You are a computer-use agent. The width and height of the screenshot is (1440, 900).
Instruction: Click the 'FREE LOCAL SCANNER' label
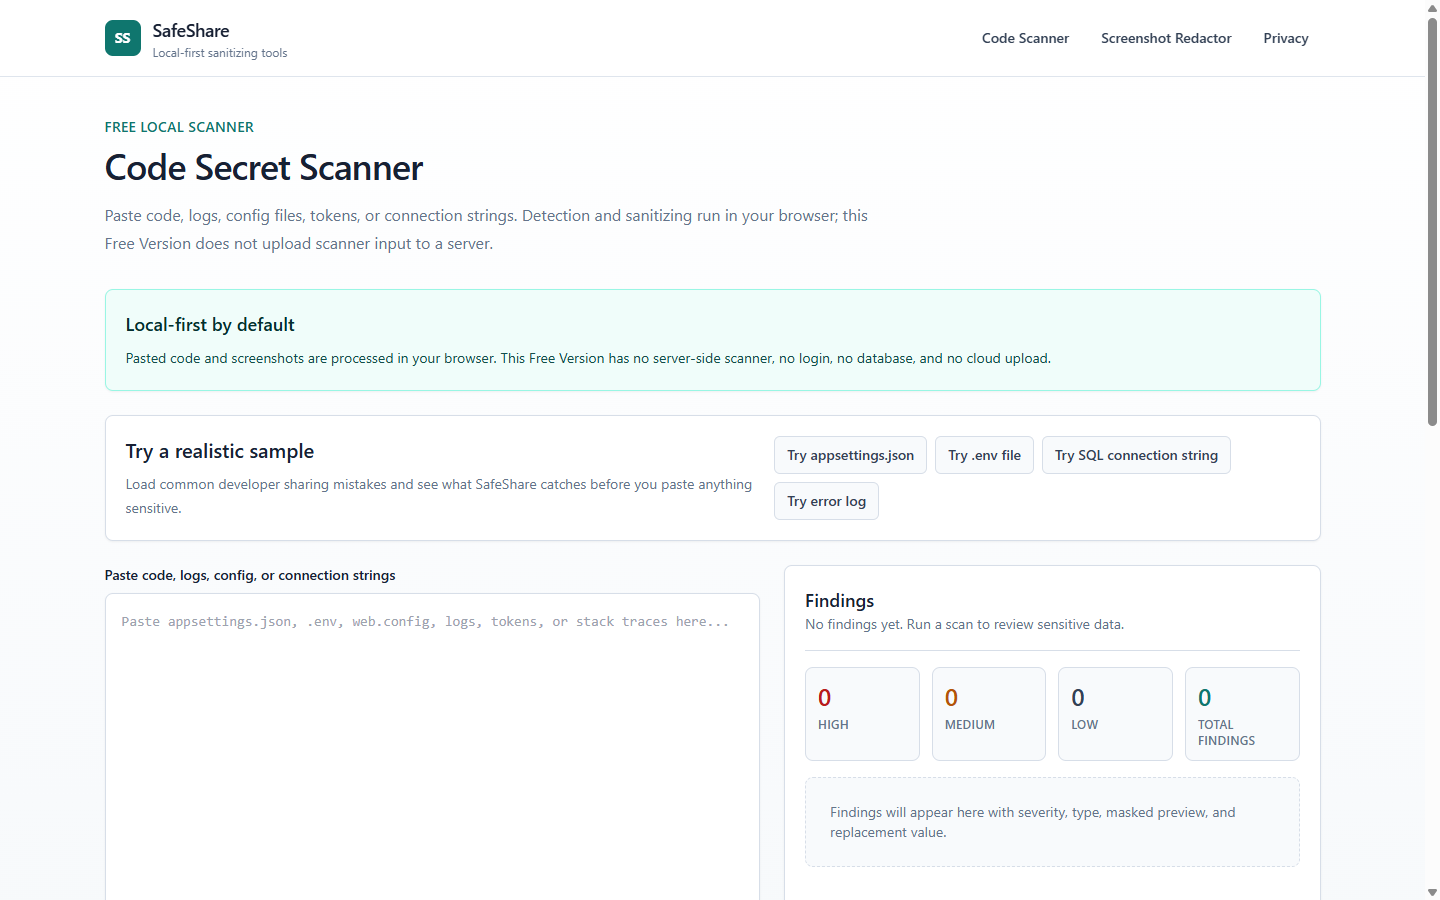pos(179,127)
